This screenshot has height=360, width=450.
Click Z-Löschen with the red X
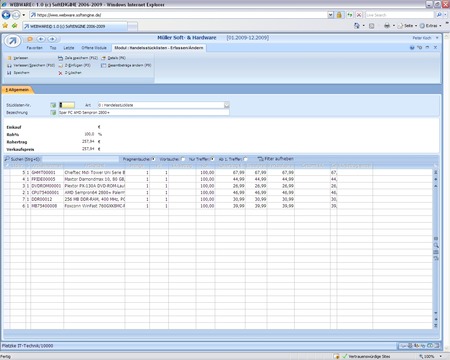pos(70,73)
